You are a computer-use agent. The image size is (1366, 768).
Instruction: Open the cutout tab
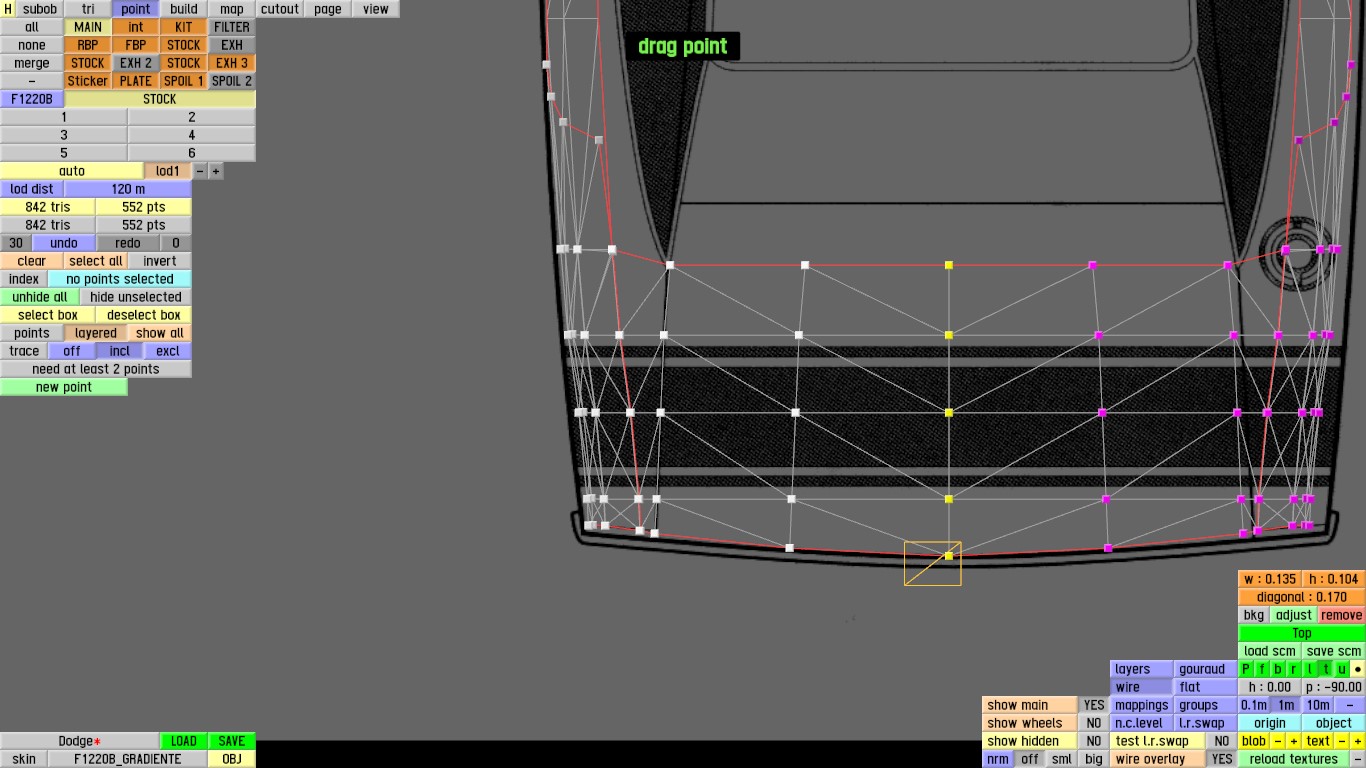coord(280,9)
